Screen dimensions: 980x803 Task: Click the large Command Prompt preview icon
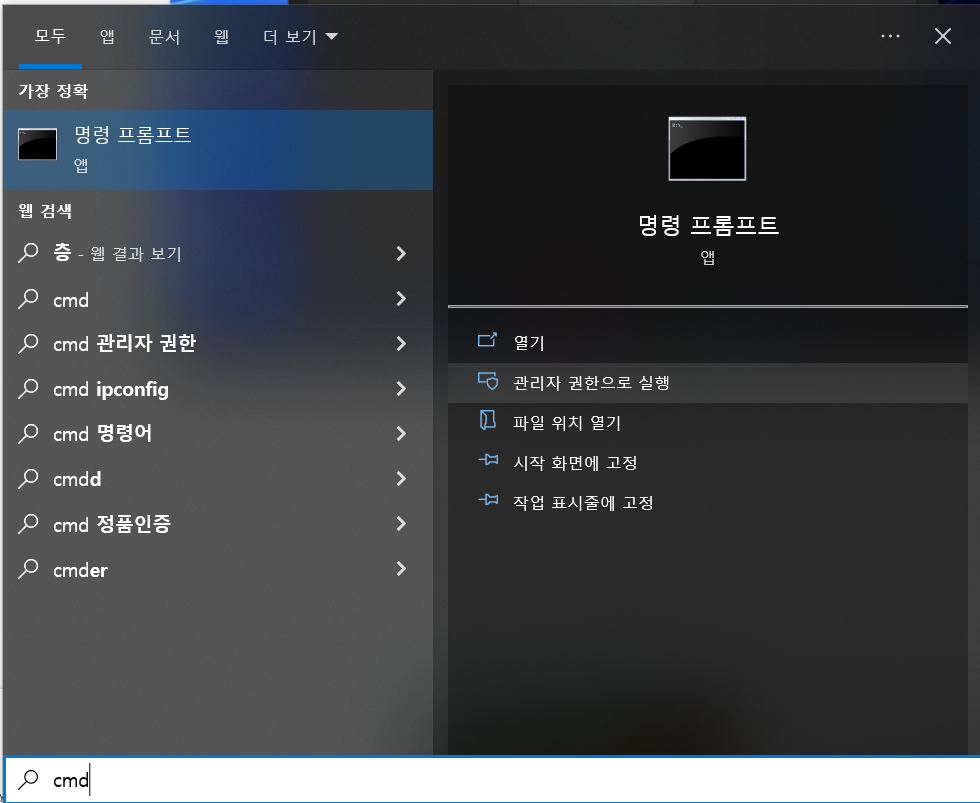click(x=707, y=148)
